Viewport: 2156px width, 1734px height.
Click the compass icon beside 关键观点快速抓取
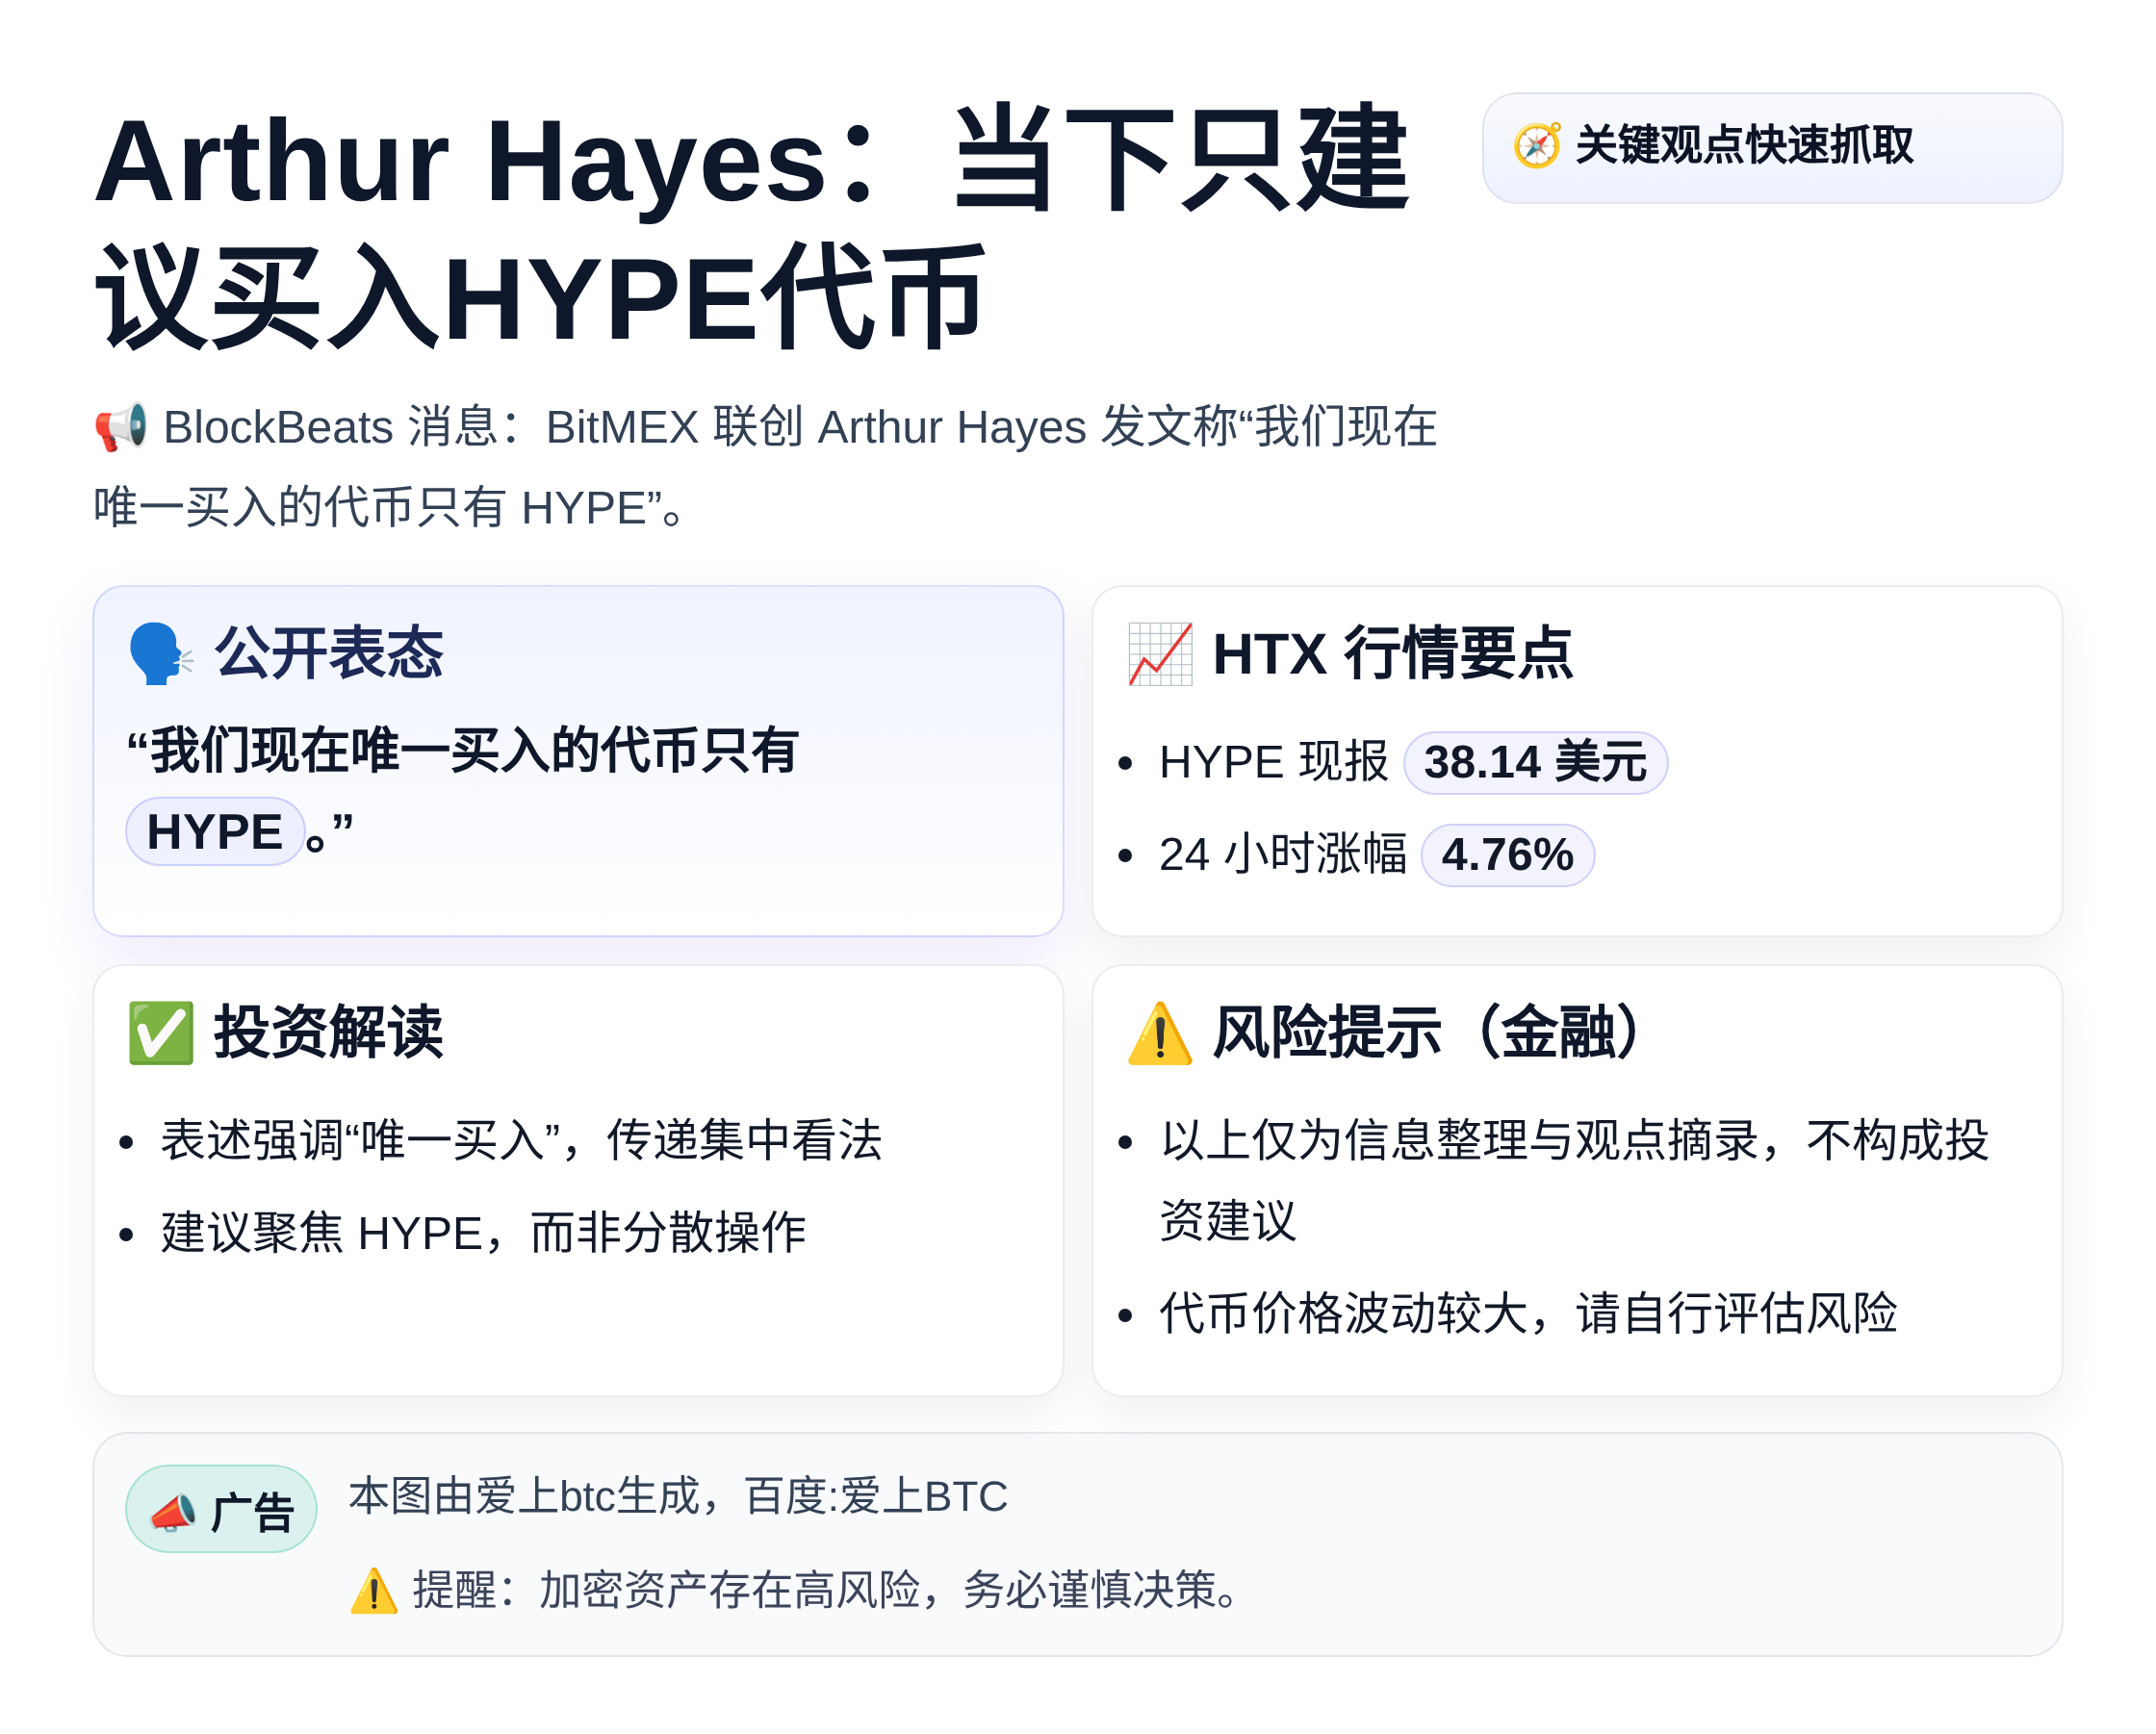(x=1536, y=146)
